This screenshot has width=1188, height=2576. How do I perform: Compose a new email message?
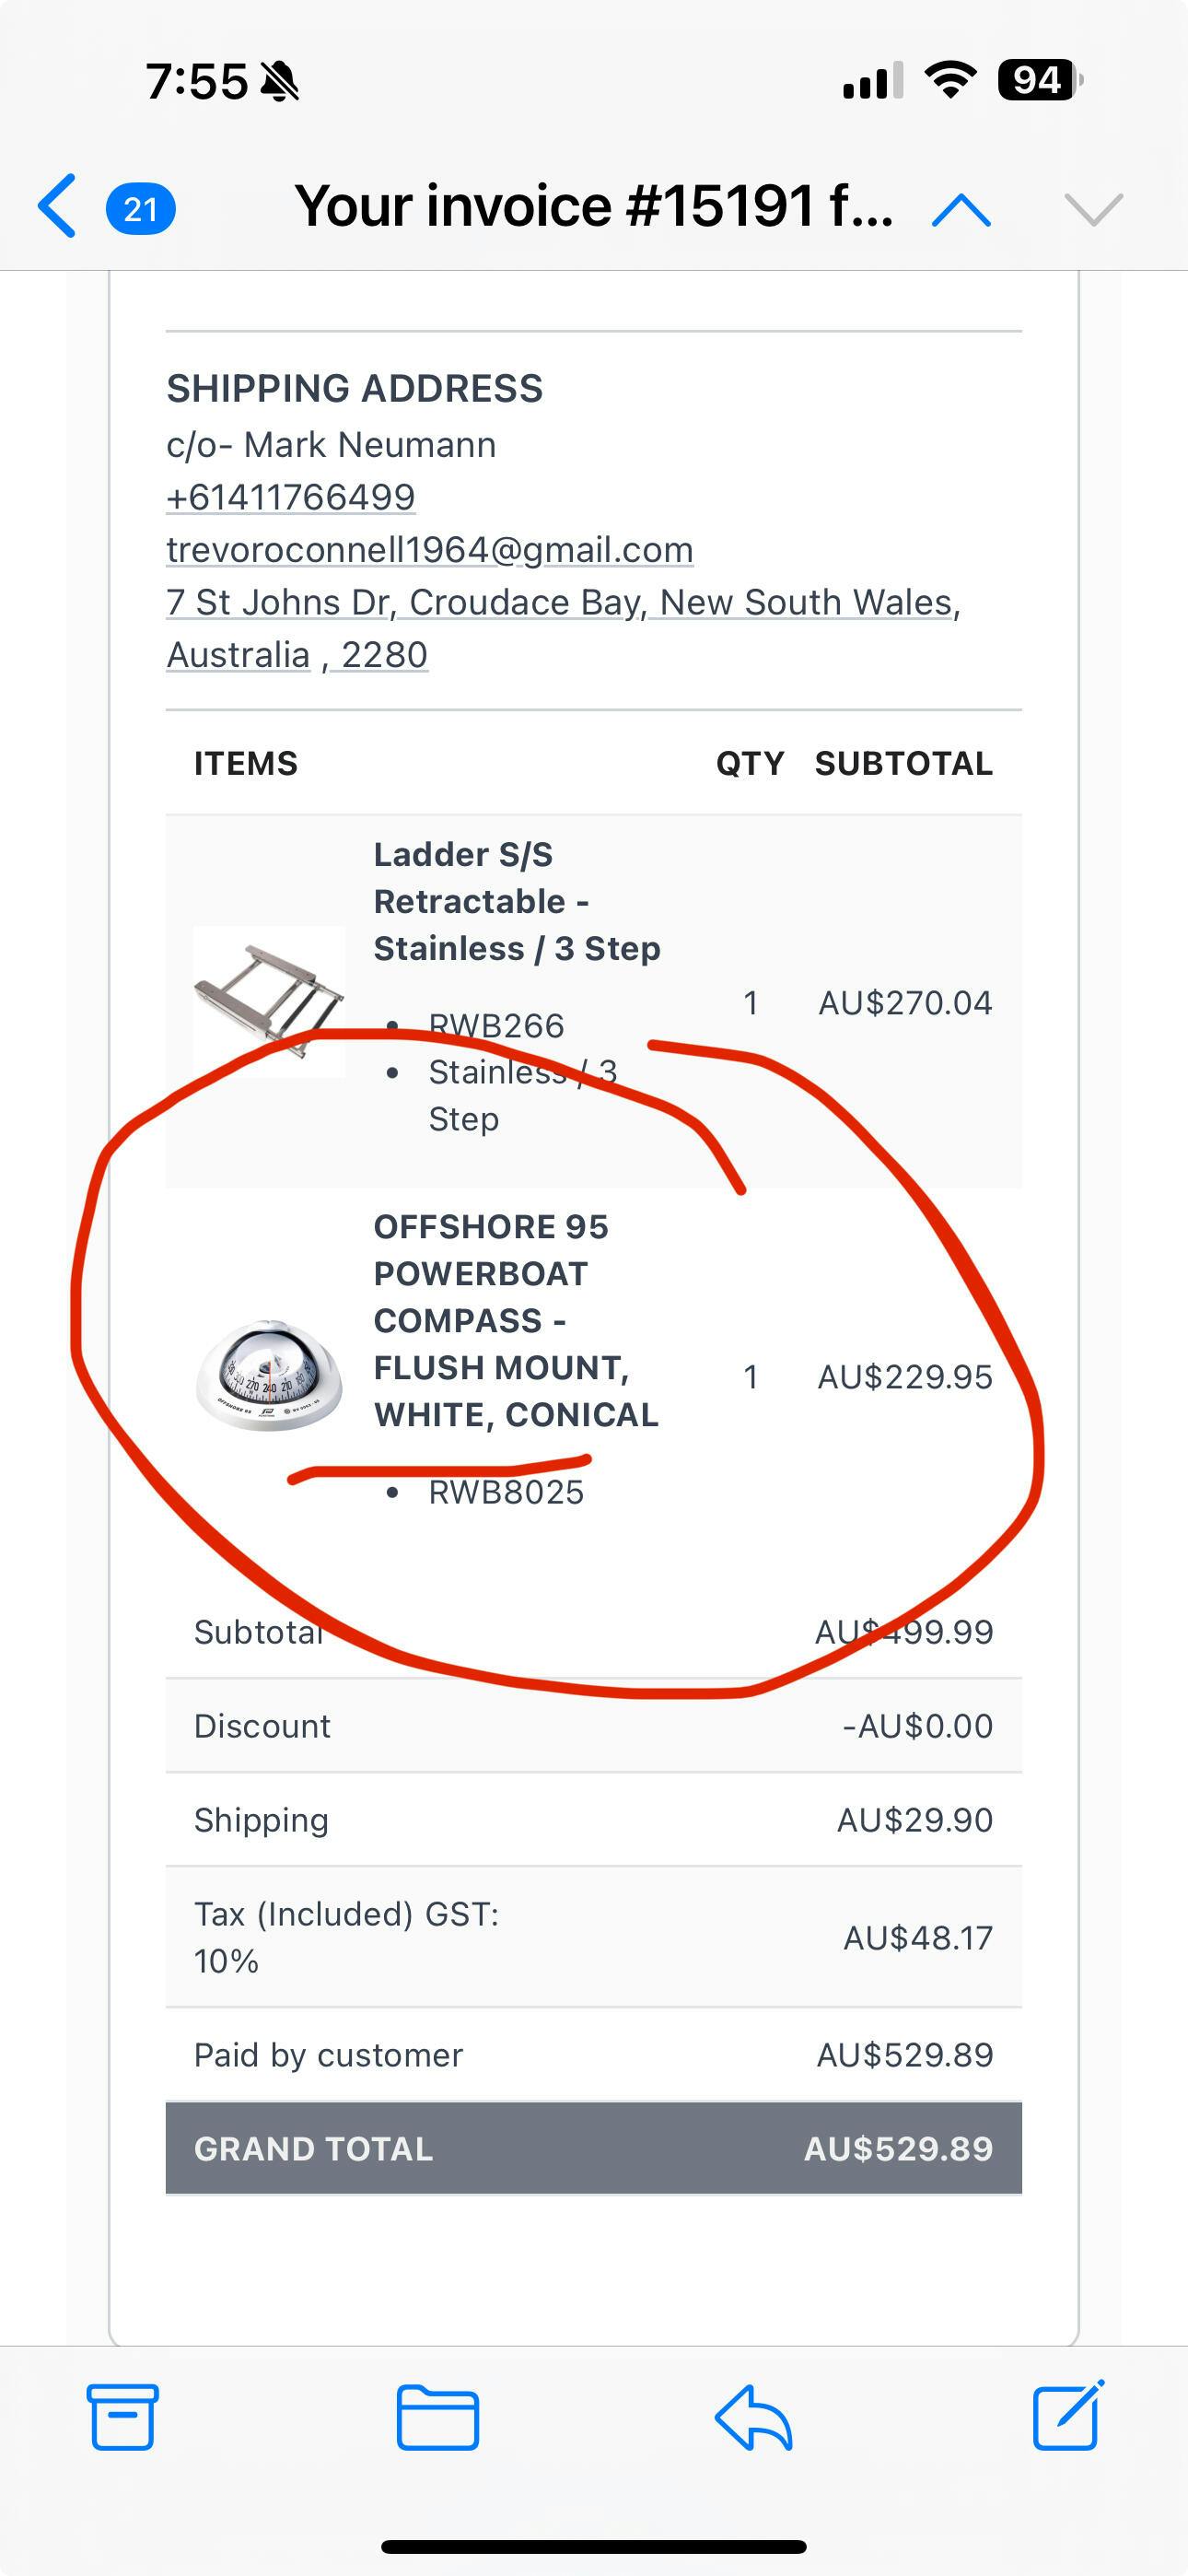click(1067, 2416)
